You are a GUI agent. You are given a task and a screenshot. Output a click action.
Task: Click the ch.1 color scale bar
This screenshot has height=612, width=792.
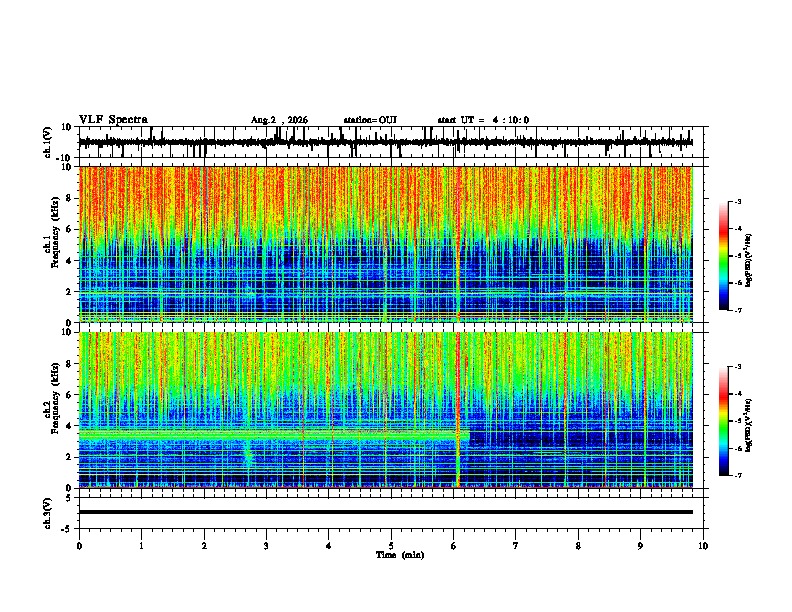coord(724,256)
